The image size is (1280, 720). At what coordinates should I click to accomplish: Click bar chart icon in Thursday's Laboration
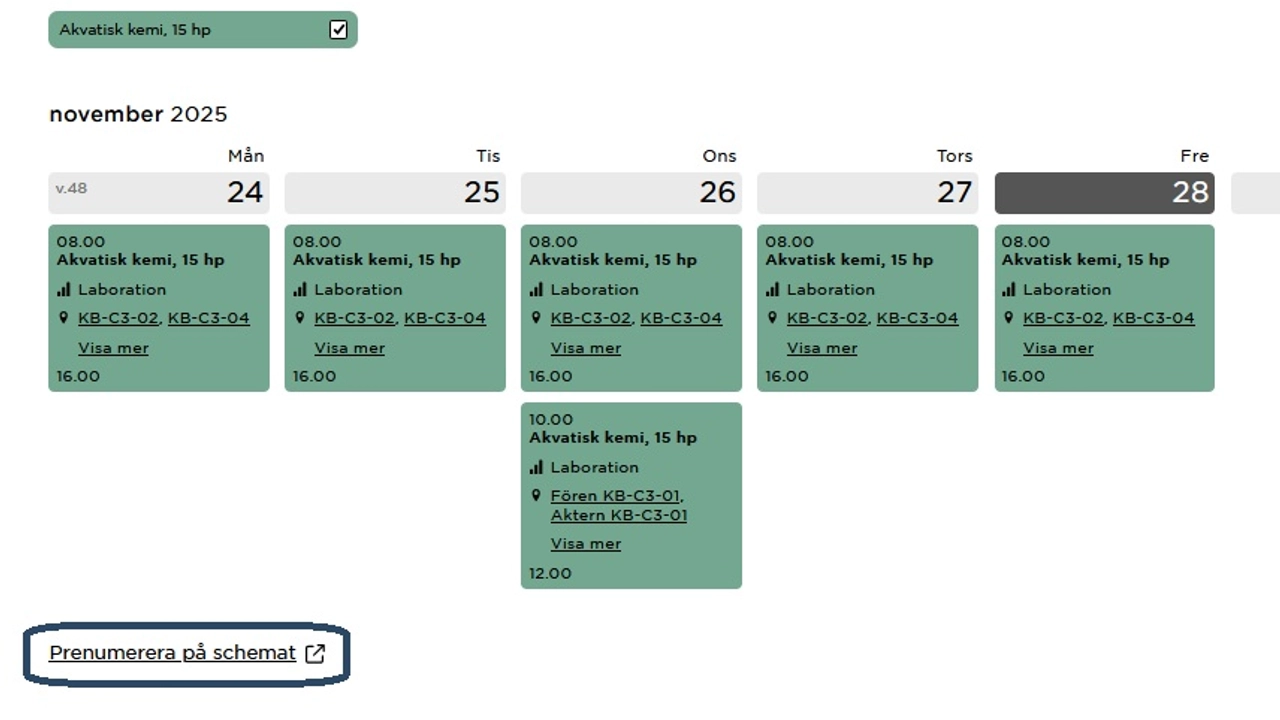pos(772,290)
